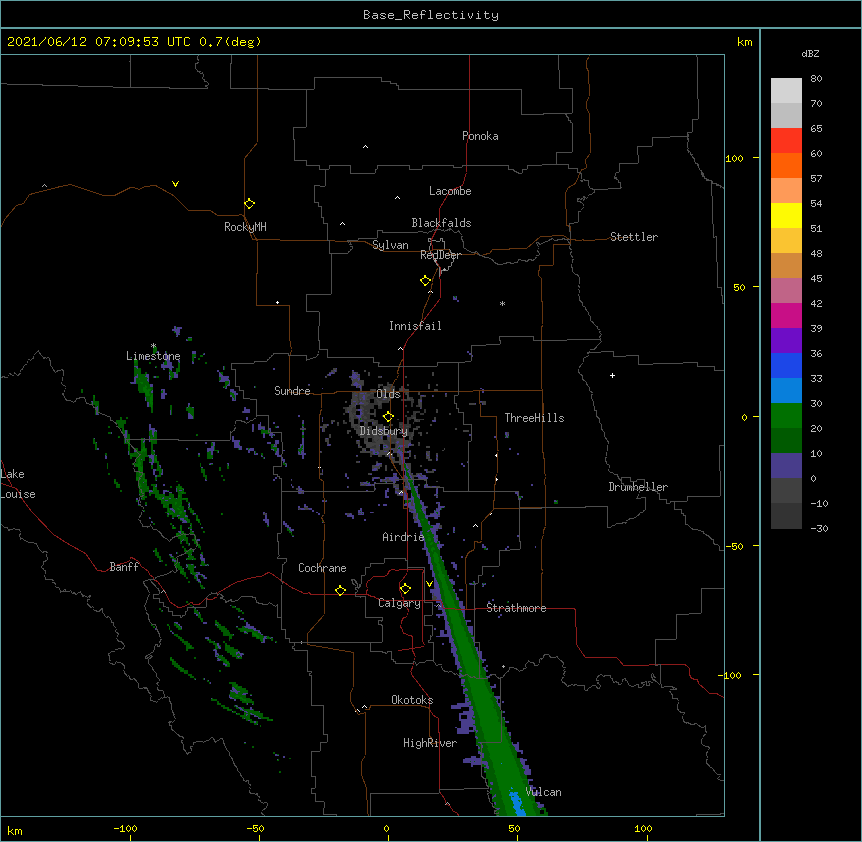862x842 pixels.
Task: Pick the green 20–30 dBZ legend swatch
Action: coord(786,416)
